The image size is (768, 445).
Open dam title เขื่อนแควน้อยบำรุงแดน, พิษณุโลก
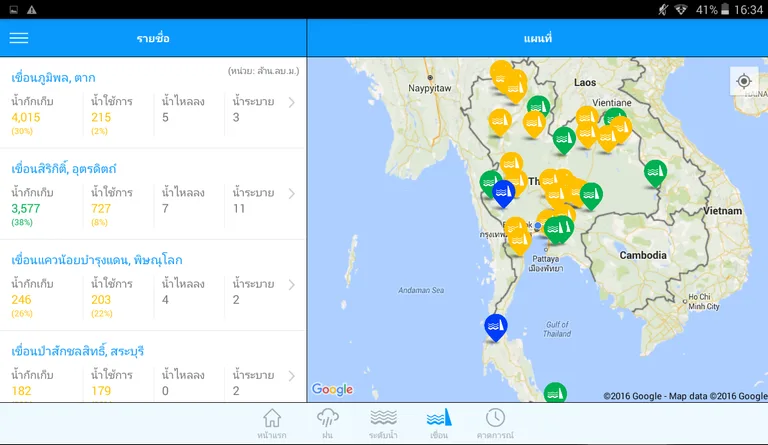(x=96, y=260)
